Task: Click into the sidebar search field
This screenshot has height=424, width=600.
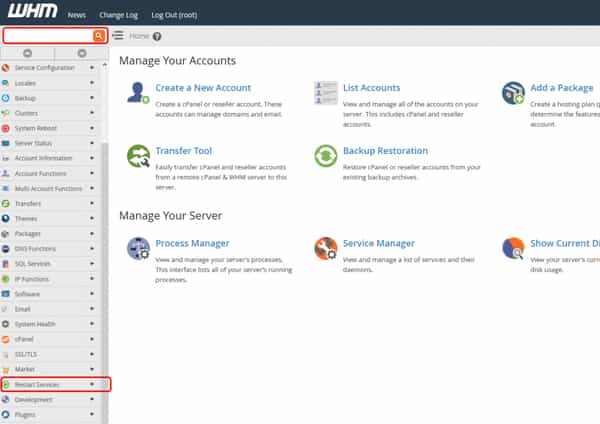Action: [49, 36]
